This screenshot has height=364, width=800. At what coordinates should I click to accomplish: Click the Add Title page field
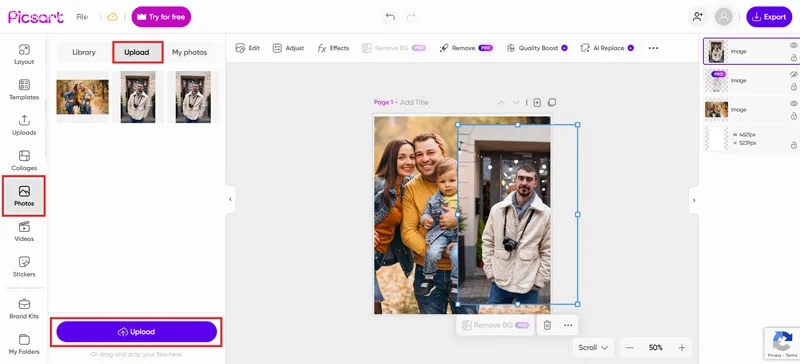coord(414,103)
